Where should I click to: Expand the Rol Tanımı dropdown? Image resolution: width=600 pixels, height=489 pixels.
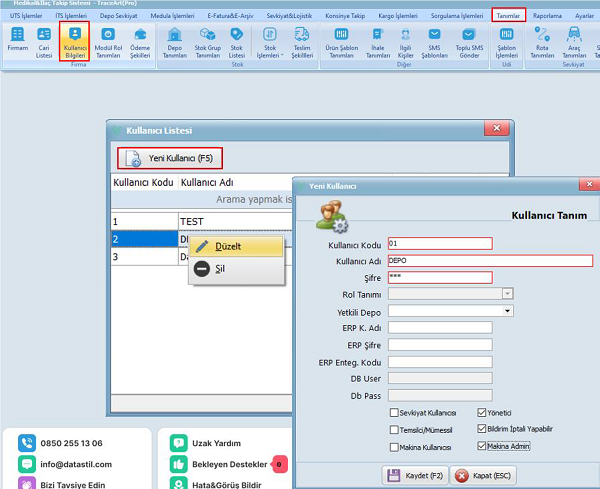[508, 294]
